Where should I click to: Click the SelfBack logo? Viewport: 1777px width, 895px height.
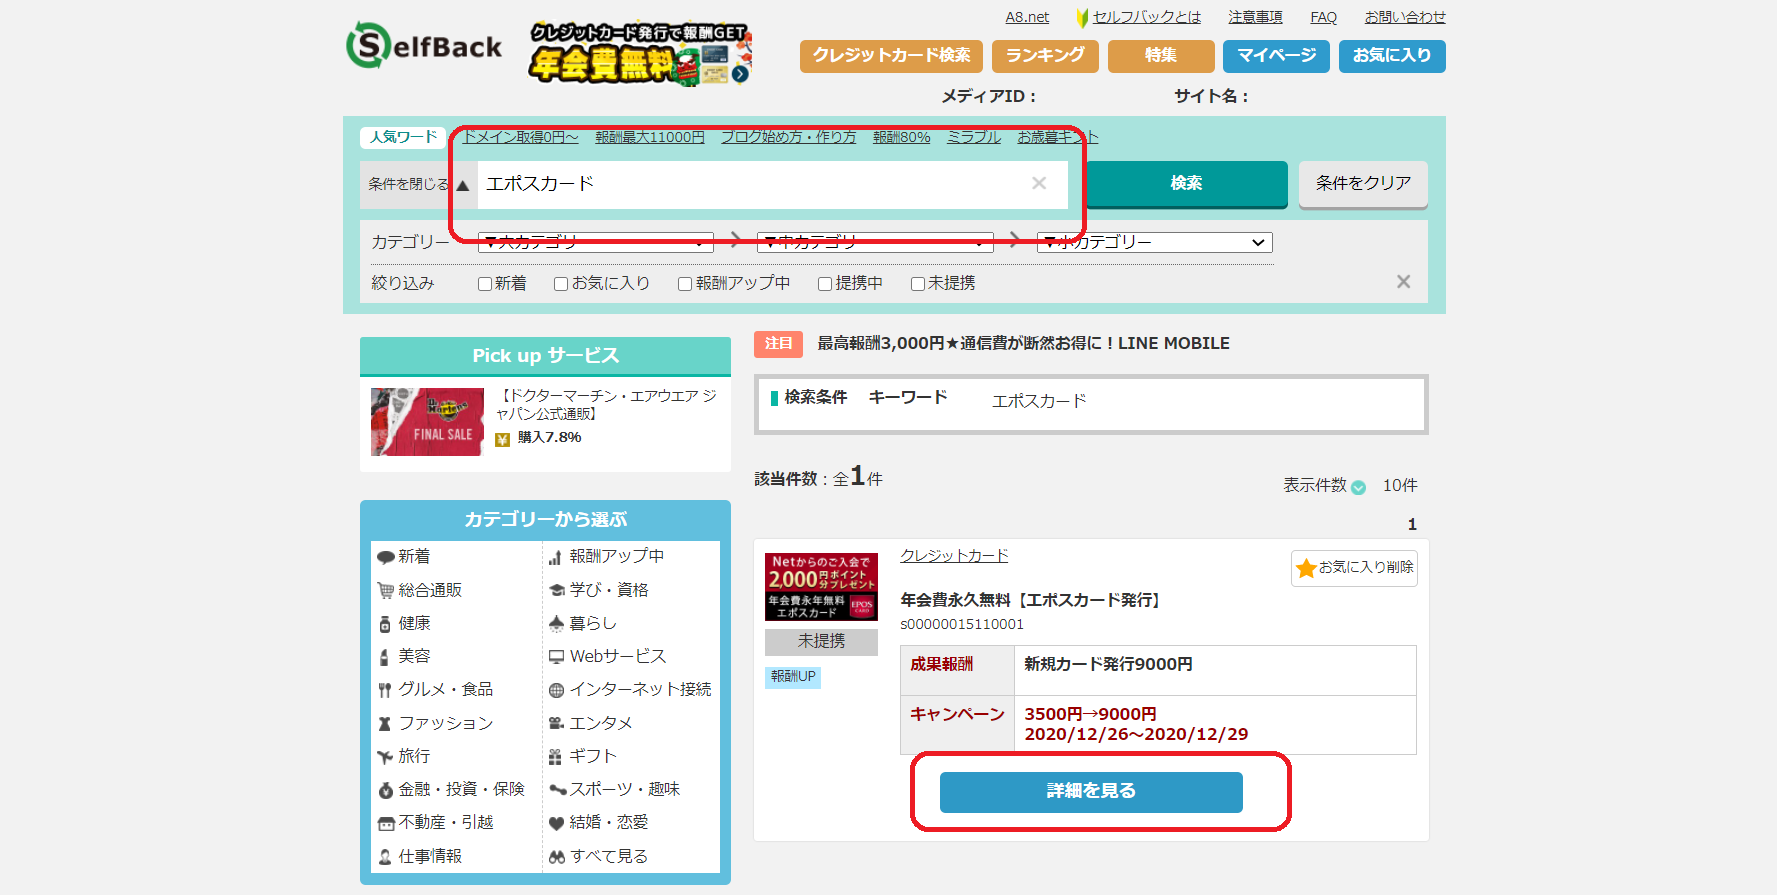pyautogui.click(x=424, y=46)
